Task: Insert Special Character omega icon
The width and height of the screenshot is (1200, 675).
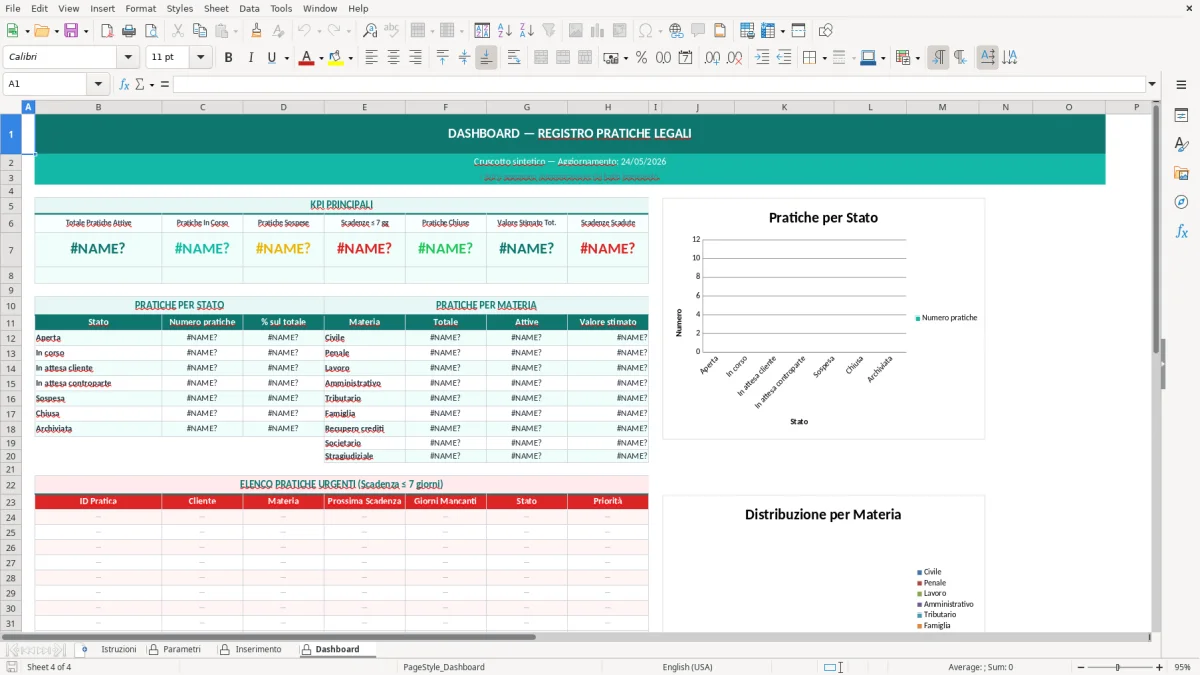Action: tap(646, 31)
